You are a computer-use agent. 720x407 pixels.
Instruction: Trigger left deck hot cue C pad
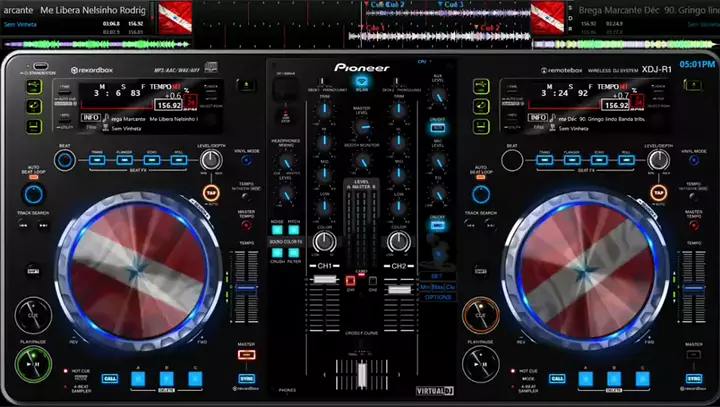point(195,379)
